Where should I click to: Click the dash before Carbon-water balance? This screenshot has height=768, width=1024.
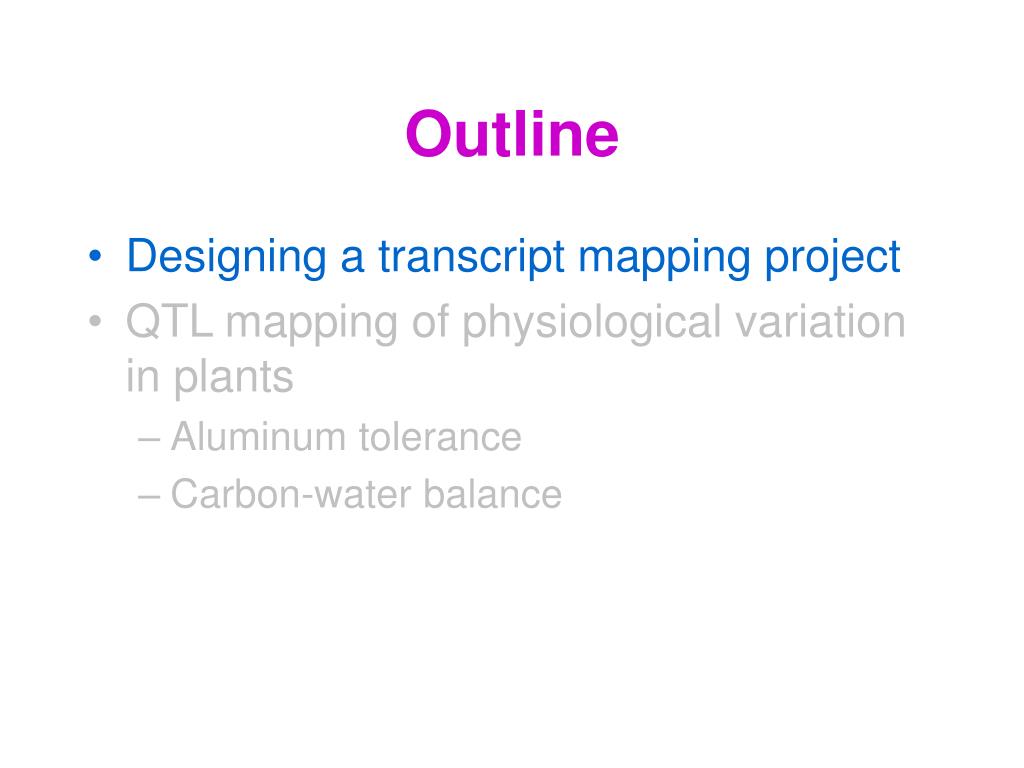point(149,496)
